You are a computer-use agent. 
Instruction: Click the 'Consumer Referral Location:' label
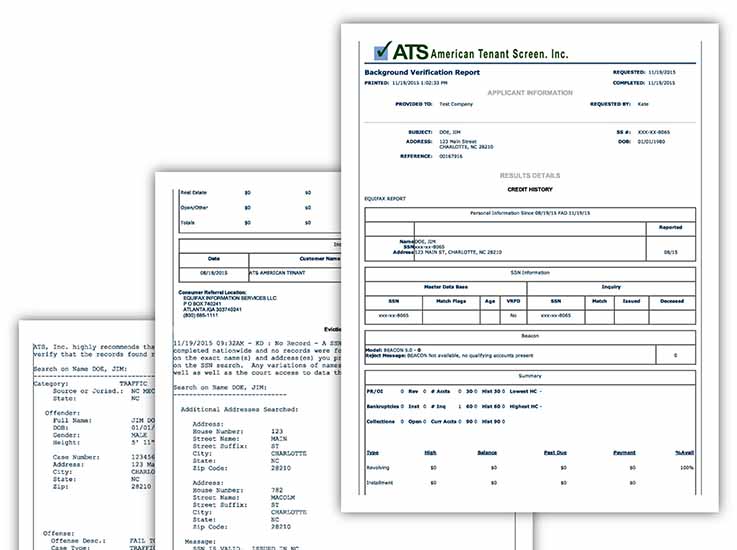pos(212,292)
